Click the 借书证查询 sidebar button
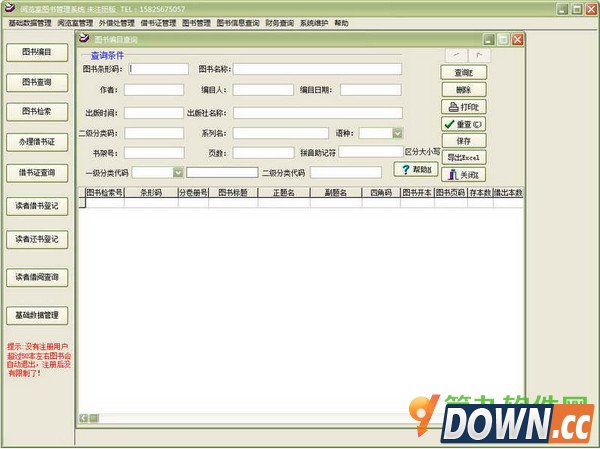The height and width of the screenshot is (449, 600). [x=37, y=173]
